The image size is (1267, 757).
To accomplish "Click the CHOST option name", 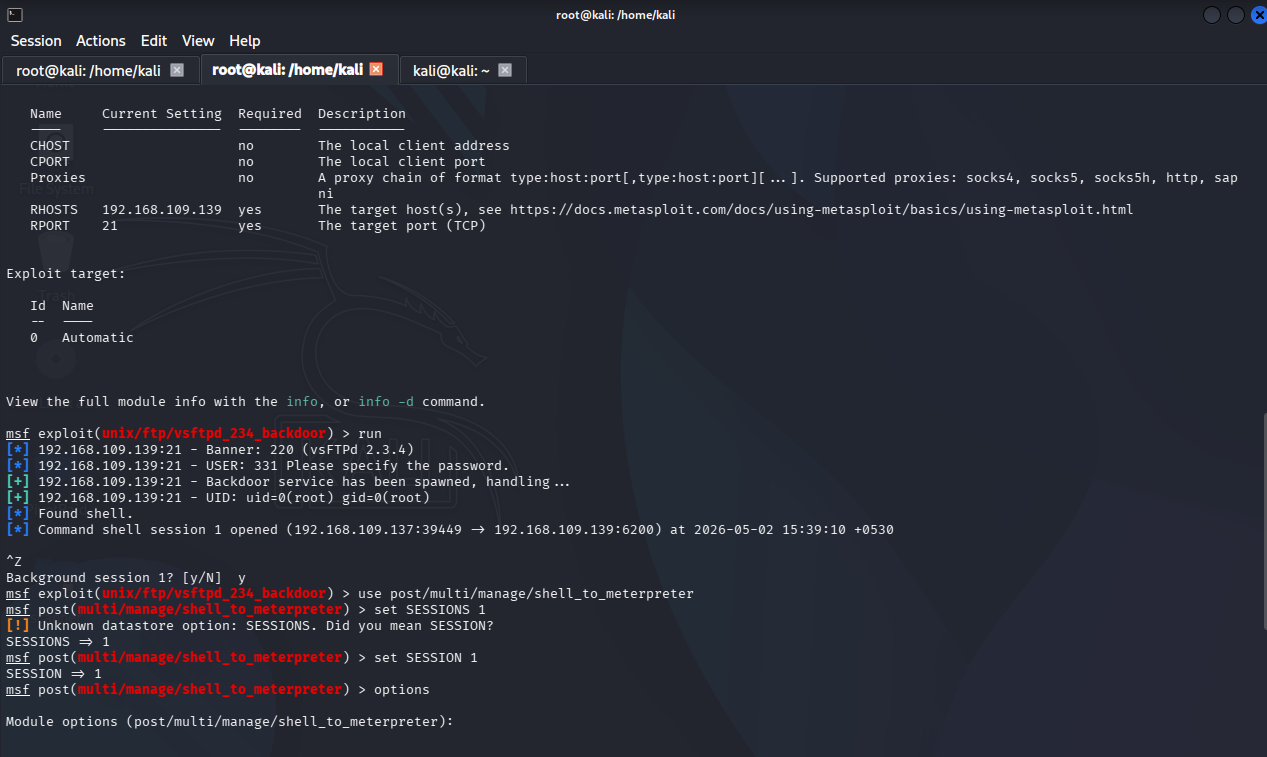I will click(x=50, y=146).
